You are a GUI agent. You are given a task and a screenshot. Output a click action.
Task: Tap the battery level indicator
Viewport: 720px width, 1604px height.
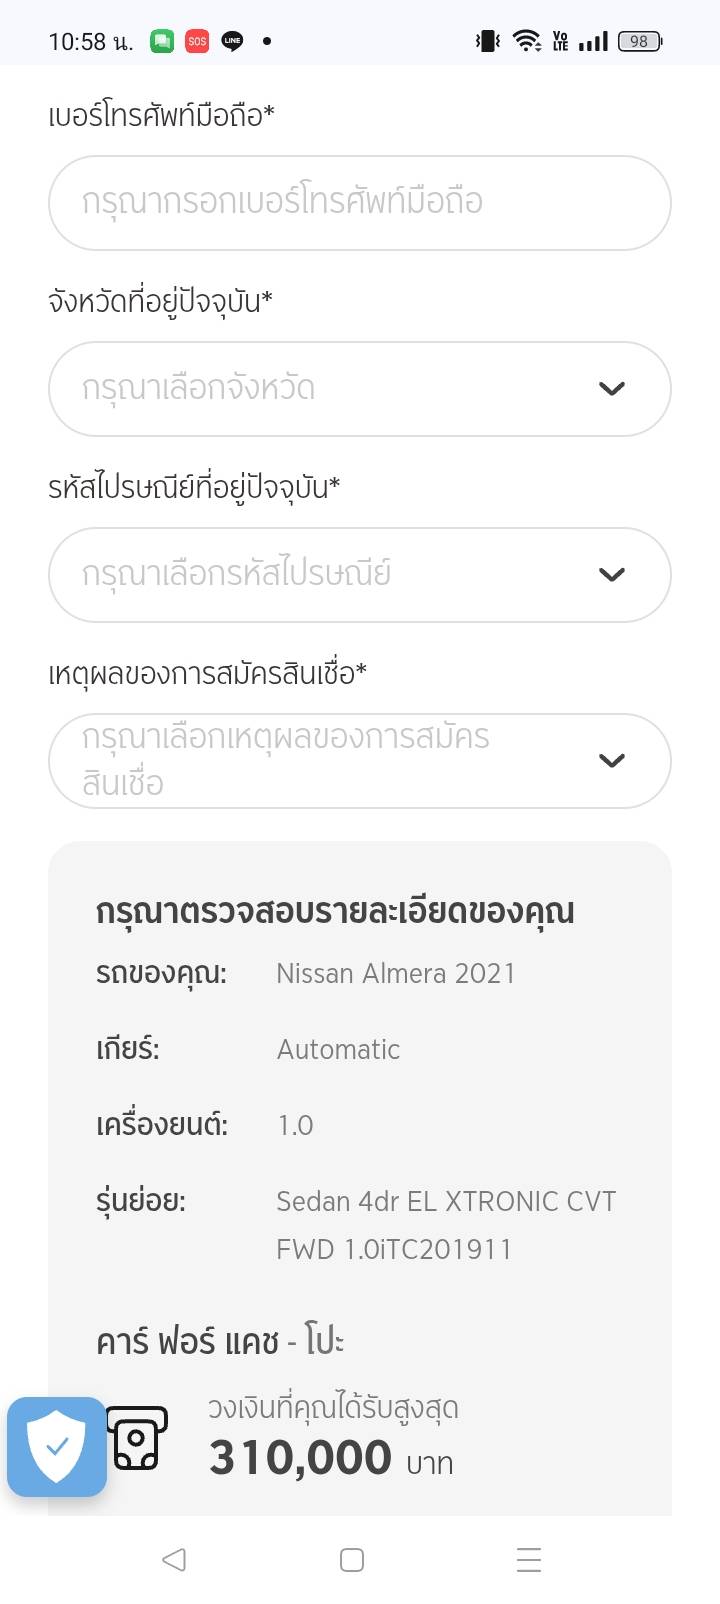click(640, 41)
